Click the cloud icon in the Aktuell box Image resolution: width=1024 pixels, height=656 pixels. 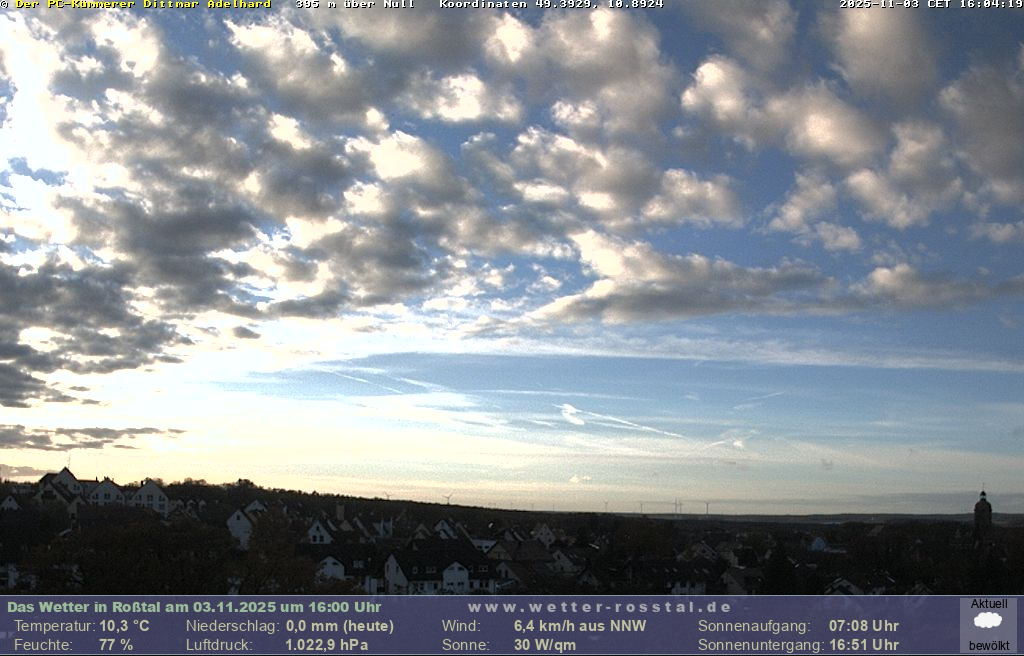click(988, 621)
